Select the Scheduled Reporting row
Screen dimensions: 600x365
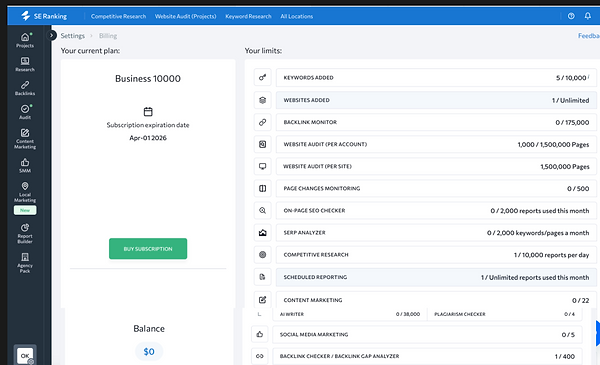click(436, 277)
